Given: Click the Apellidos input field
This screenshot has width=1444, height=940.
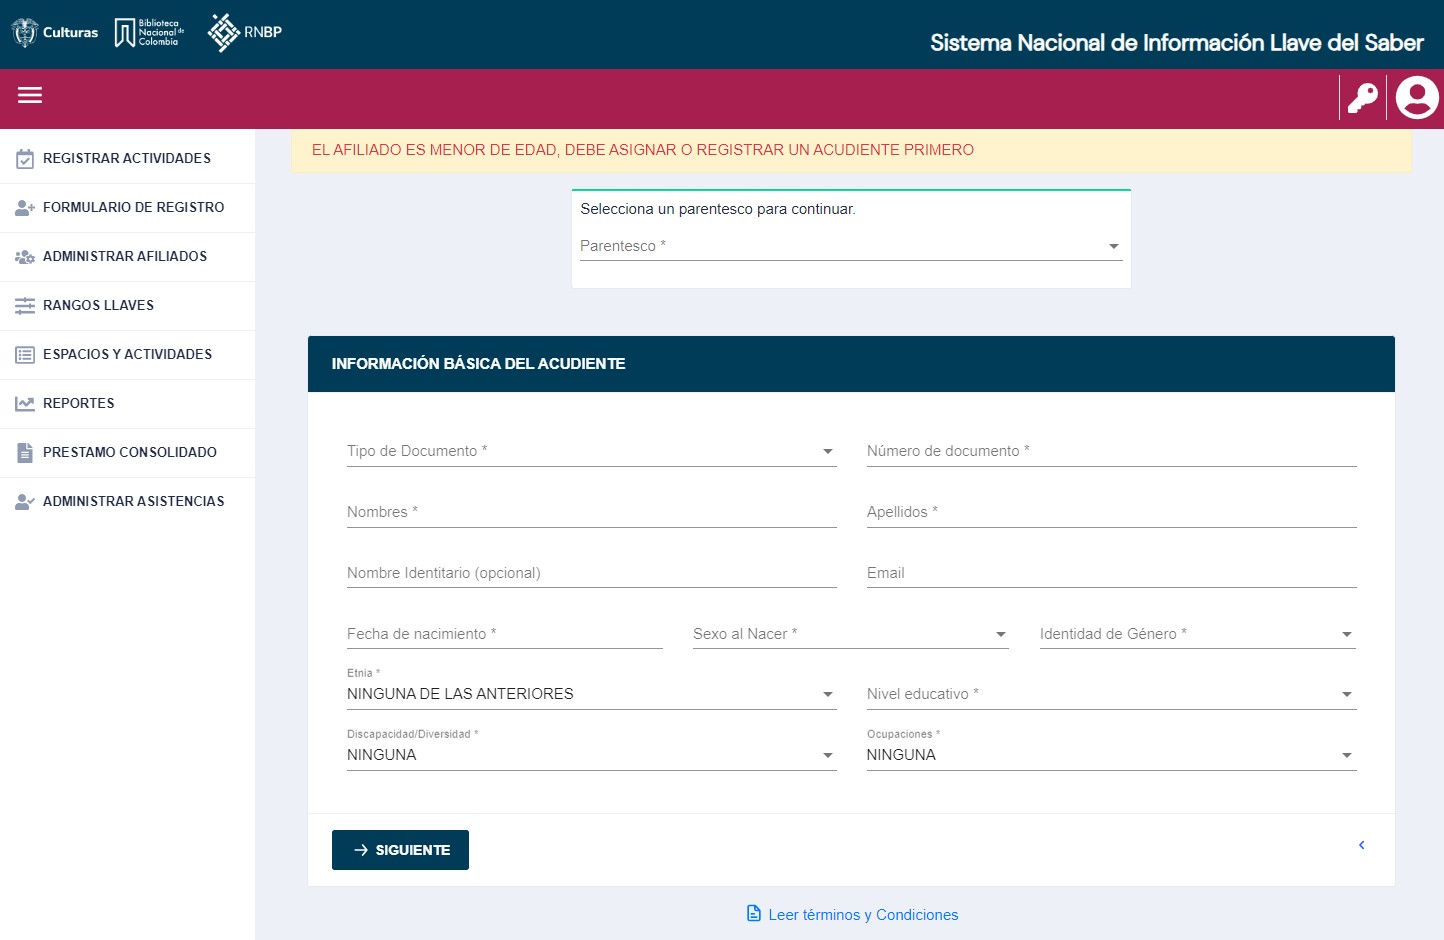Looking at the screenshot, I should (1111, 512).
